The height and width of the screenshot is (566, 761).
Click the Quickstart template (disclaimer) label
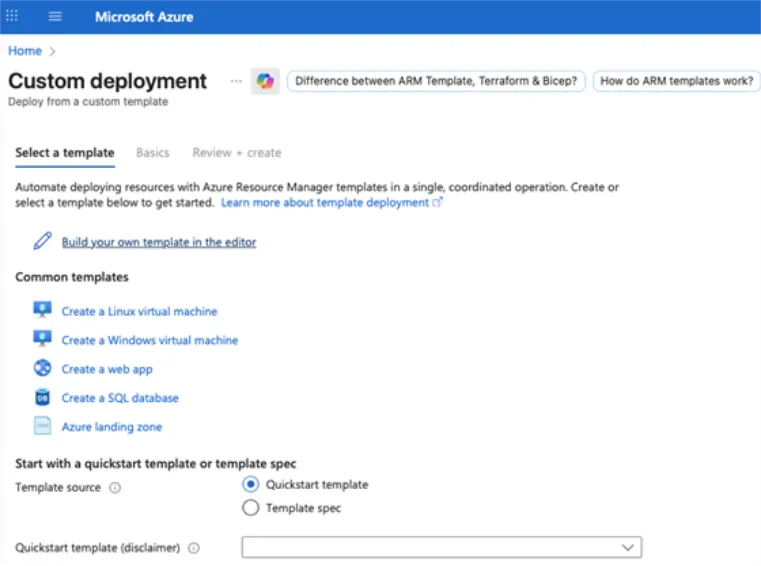(98, 548)
